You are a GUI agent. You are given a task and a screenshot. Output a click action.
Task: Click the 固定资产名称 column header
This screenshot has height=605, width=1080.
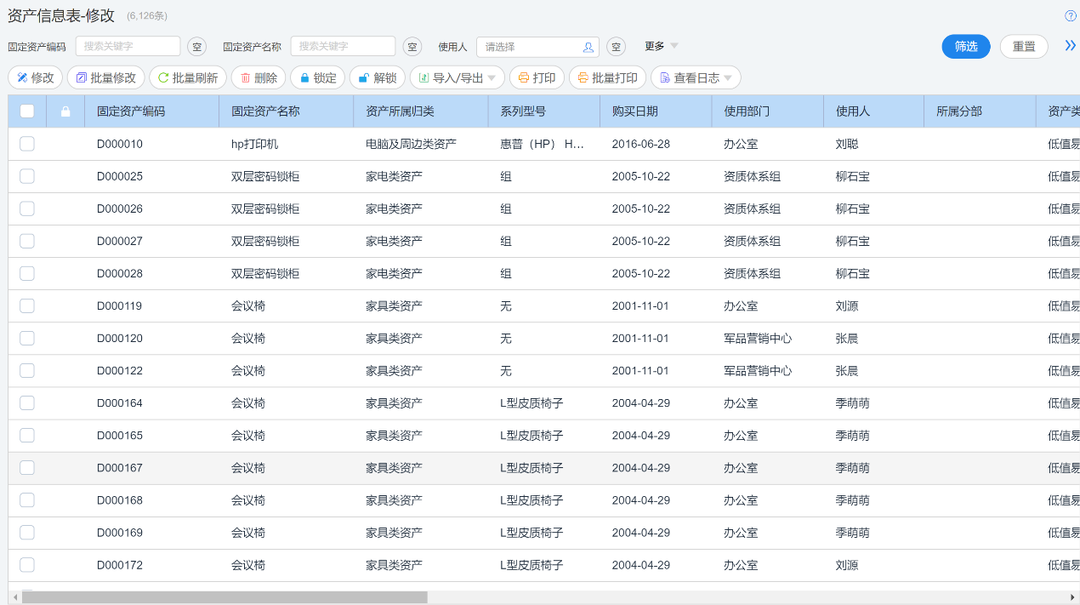[x=265, y=111]
